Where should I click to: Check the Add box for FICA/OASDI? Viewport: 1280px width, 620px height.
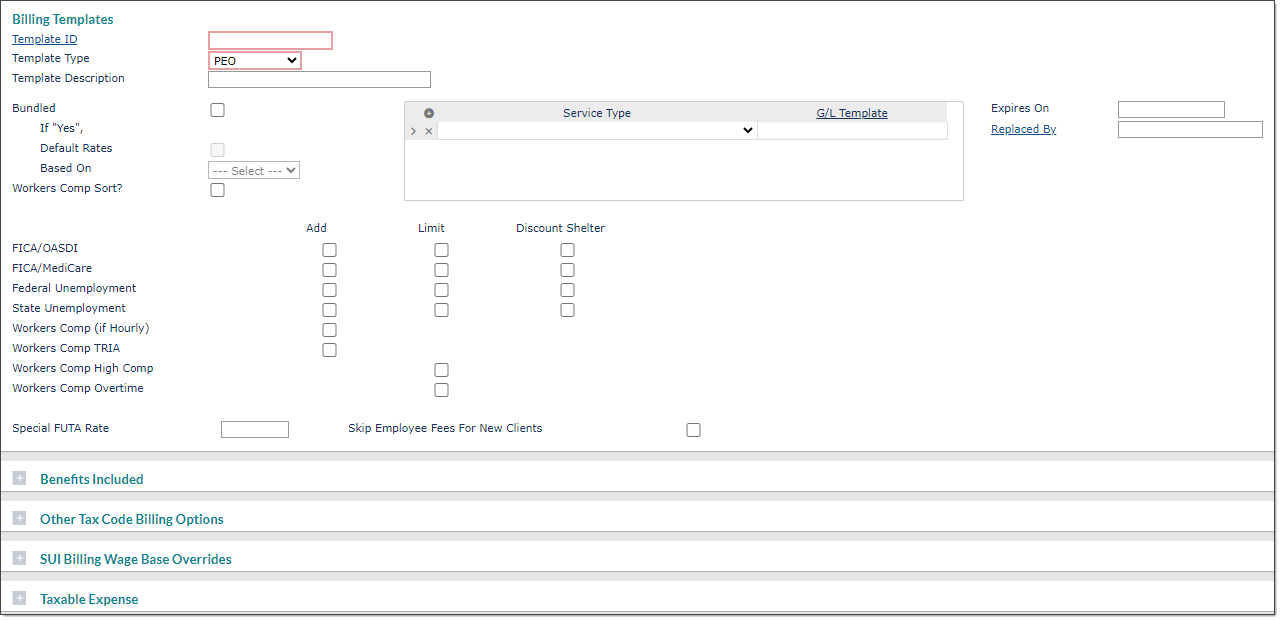pyautogui.click(x=329, y=249)
